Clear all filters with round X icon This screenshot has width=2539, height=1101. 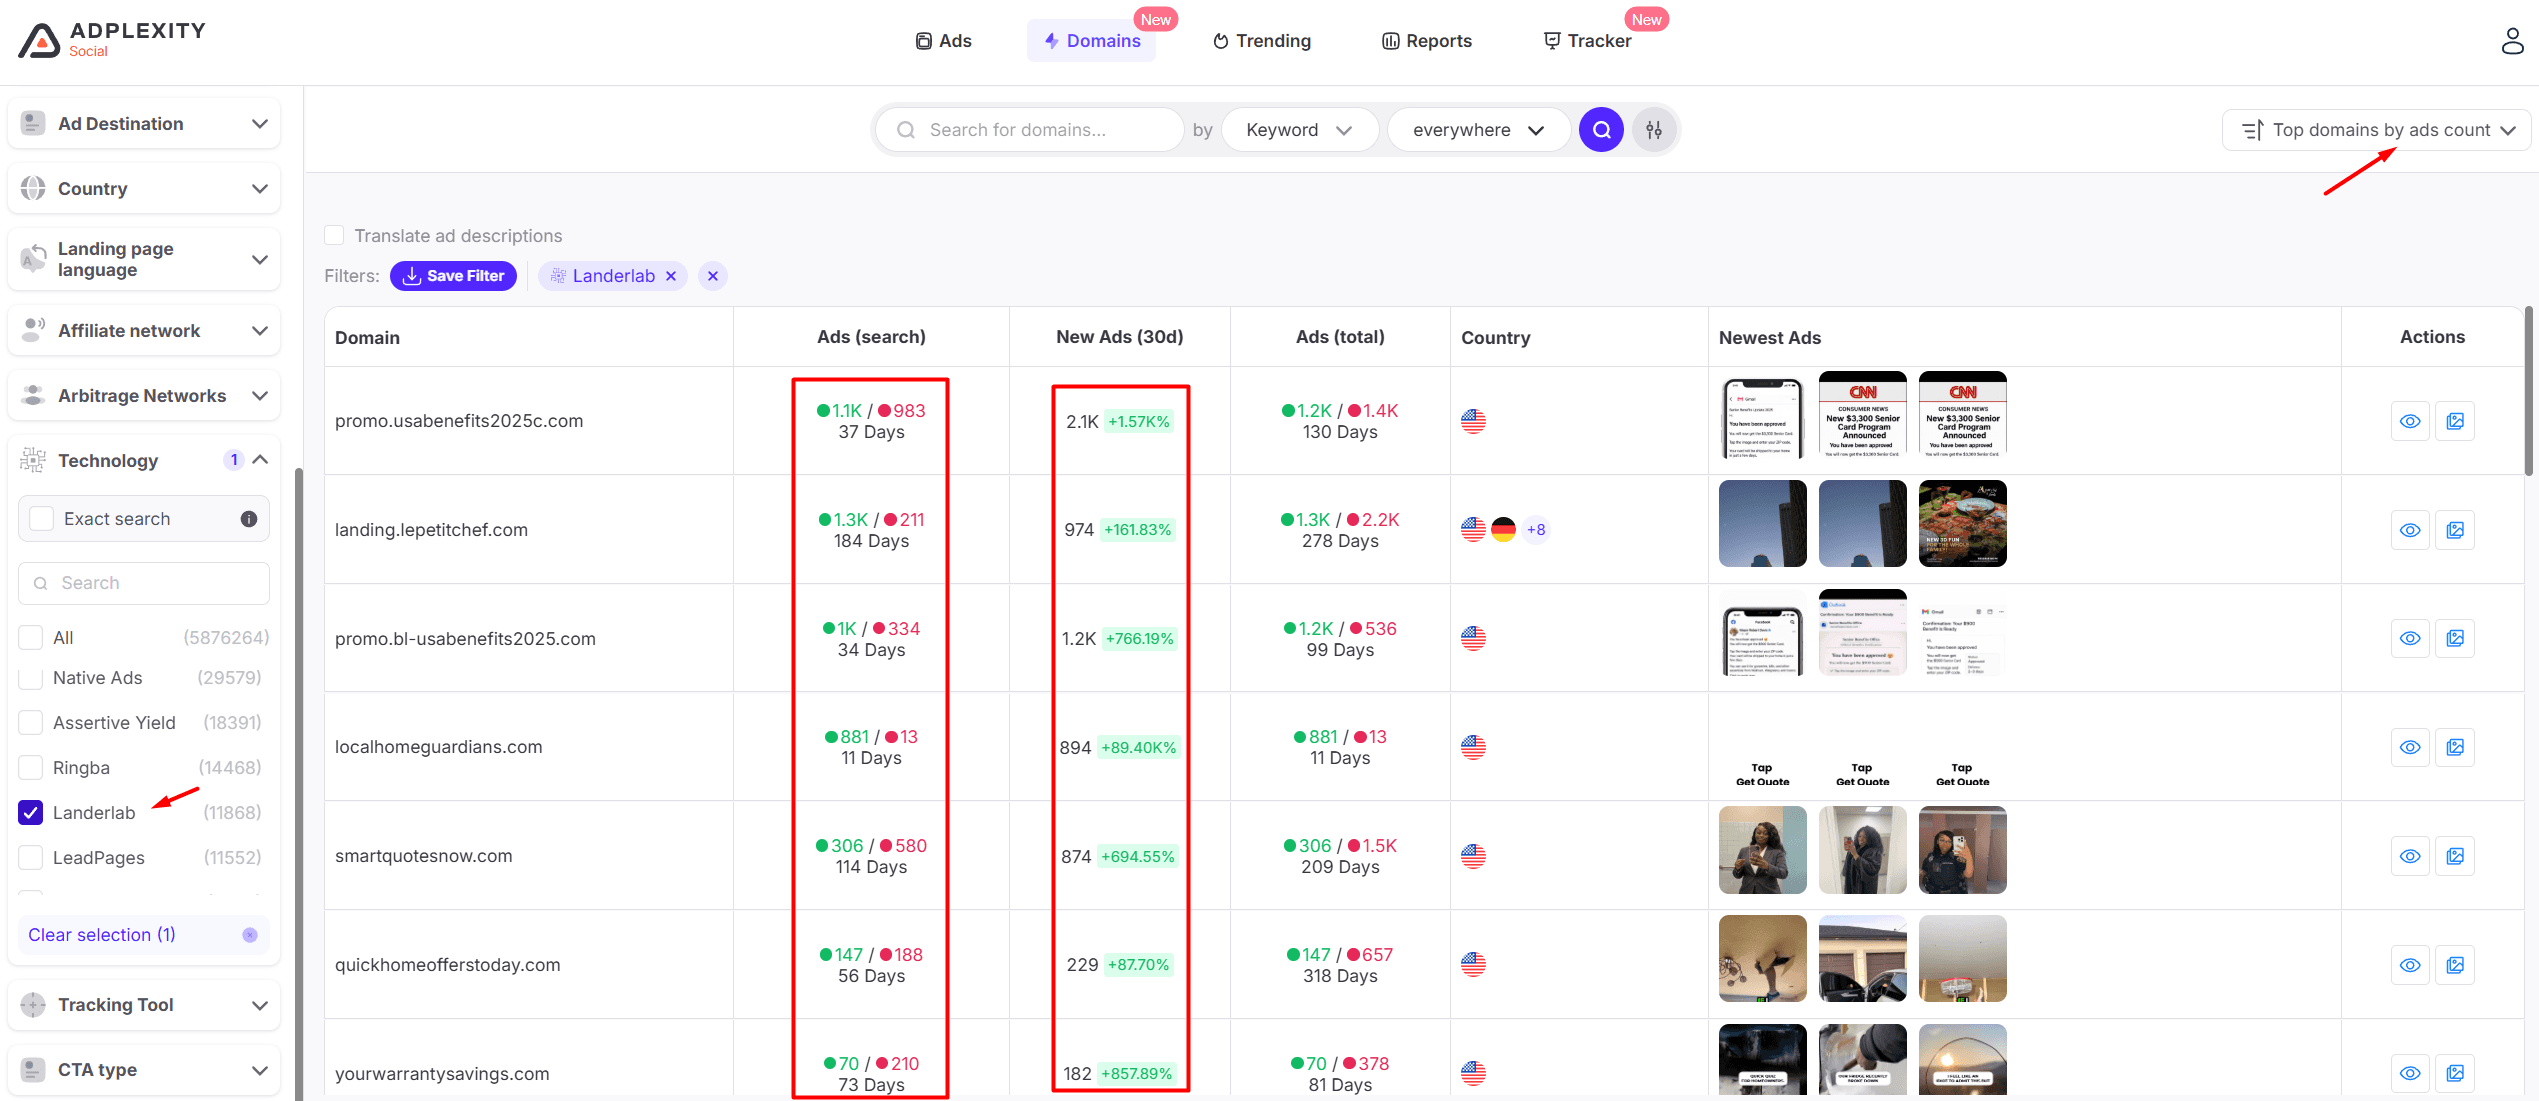point(712,276)
